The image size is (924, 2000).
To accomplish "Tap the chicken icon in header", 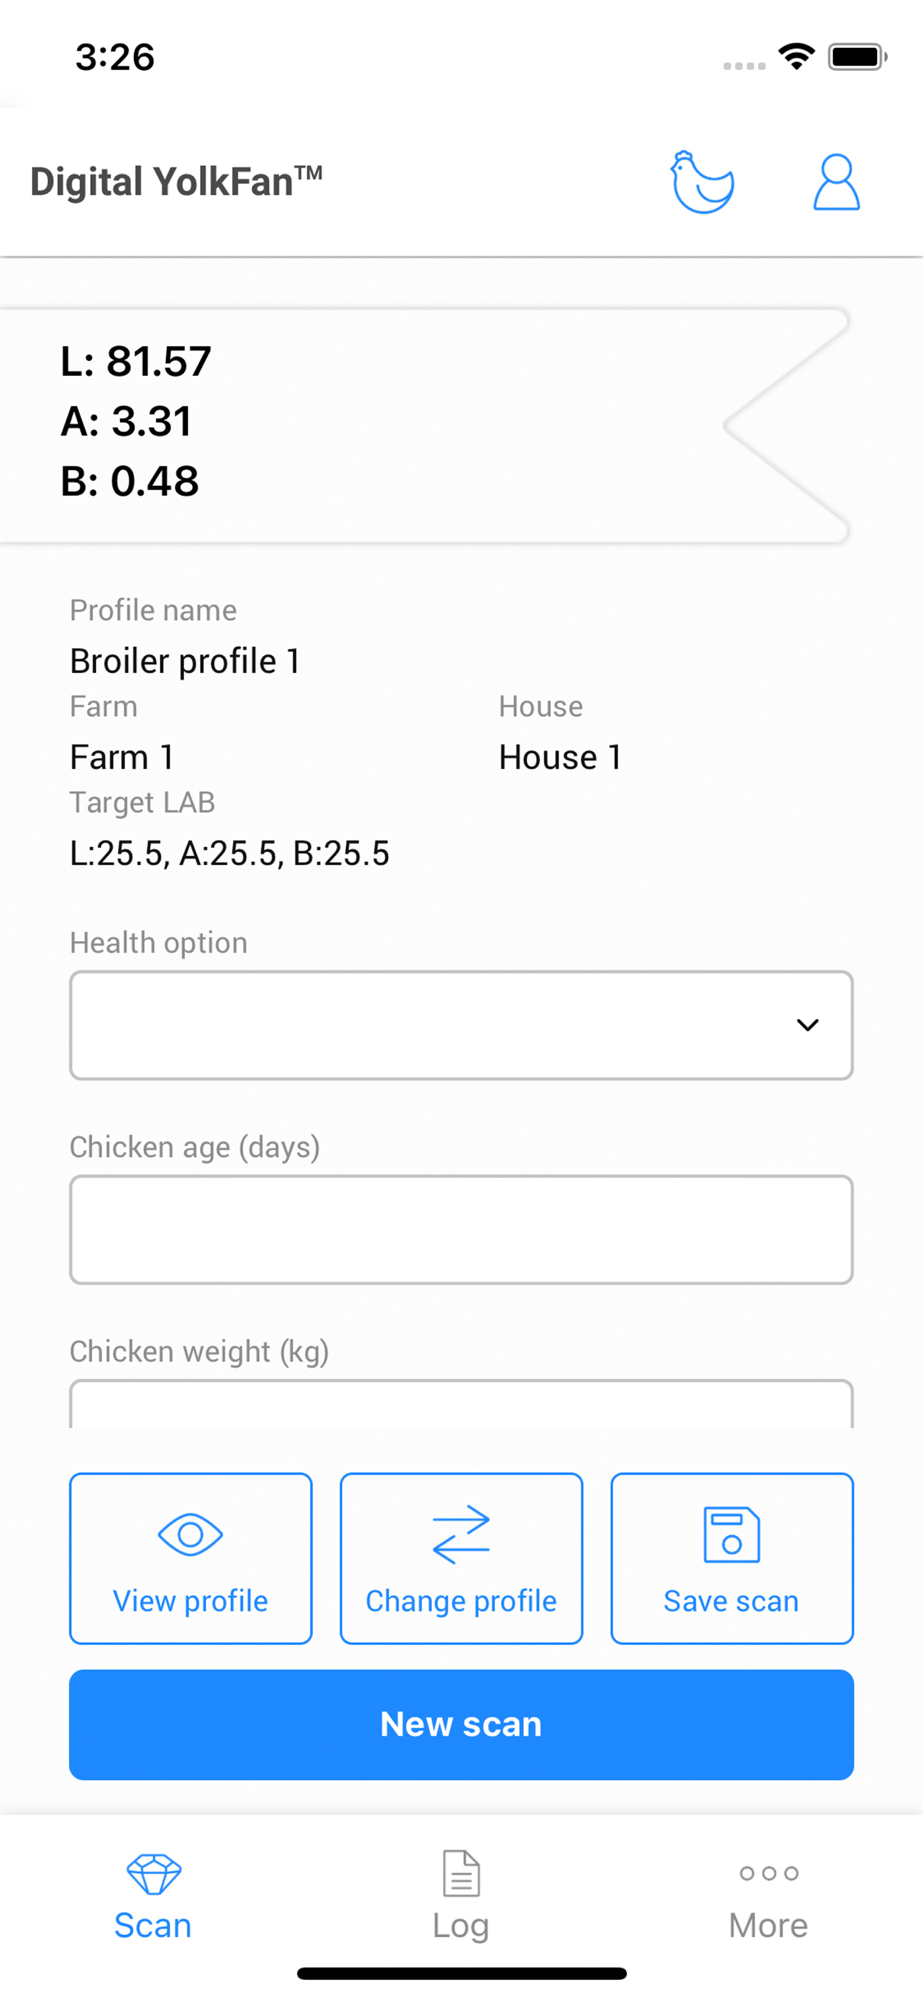I will (702, 183).
